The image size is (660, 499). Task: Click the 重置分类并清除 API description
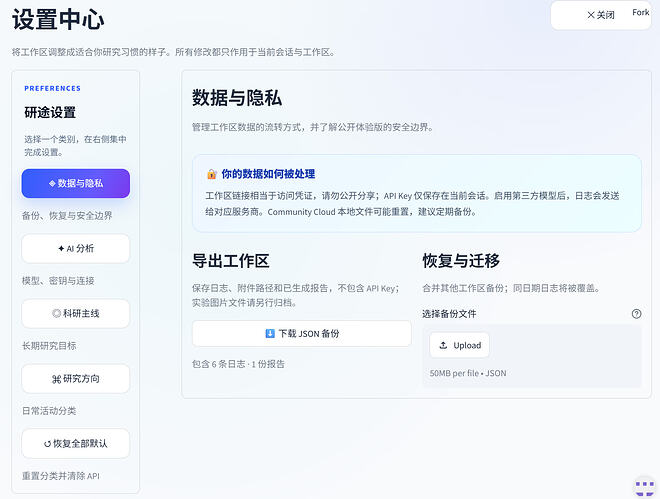pos(61,476)
